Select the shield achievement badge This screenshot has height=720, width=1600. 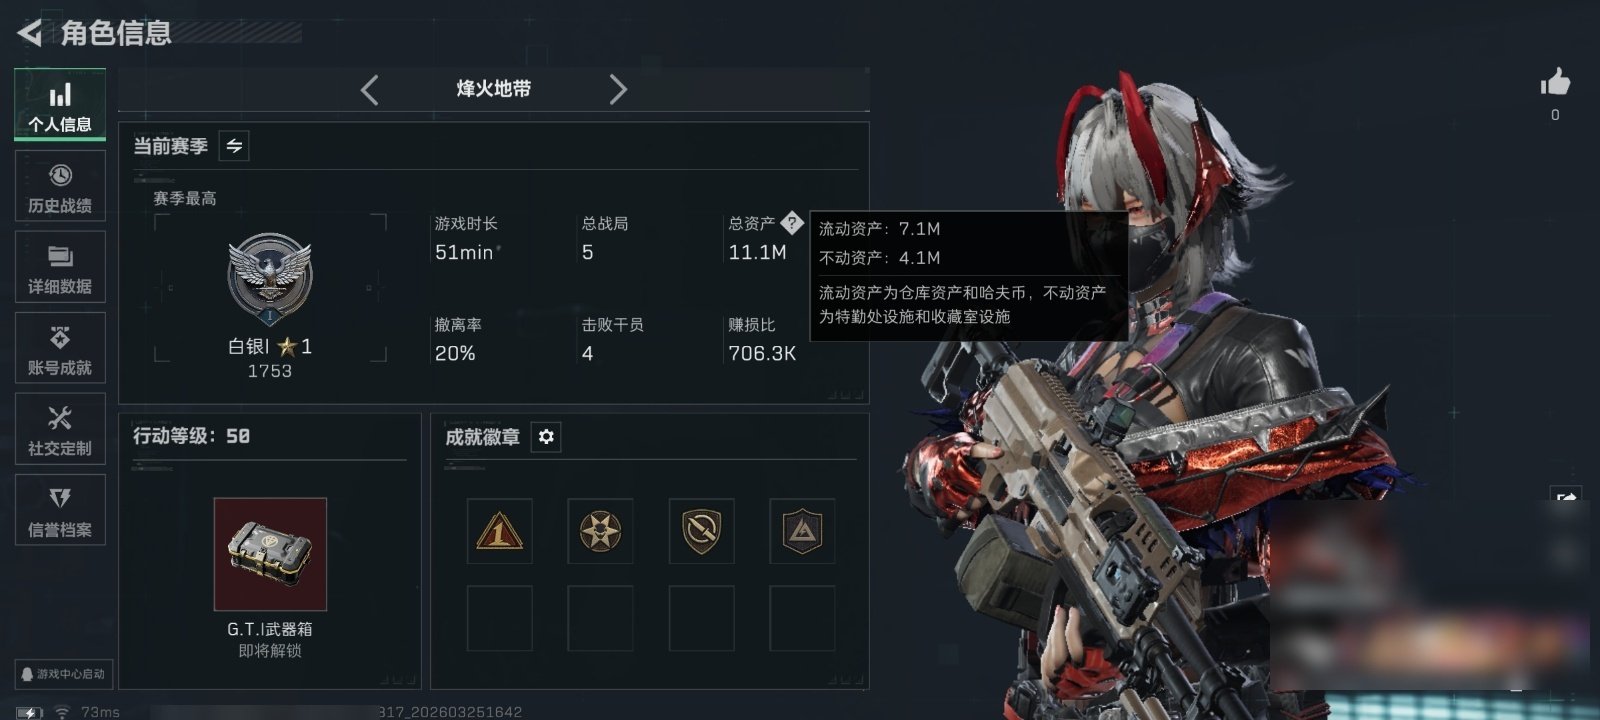click(x=701, y=531)
